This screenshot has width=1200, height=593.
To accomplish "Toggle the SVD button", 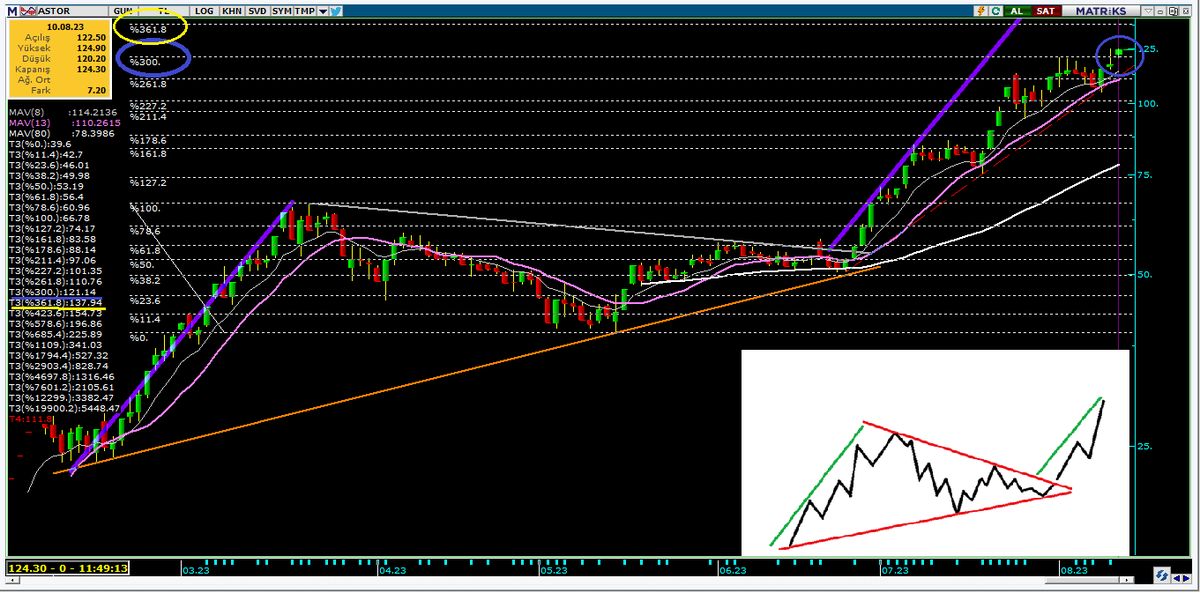I will (x=257, y=11).
